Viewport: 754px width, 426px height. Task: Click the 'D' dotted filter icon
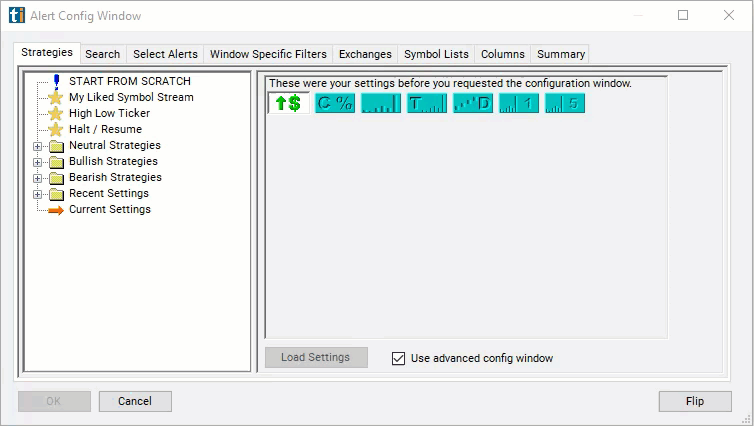click(x=473, y=103)
